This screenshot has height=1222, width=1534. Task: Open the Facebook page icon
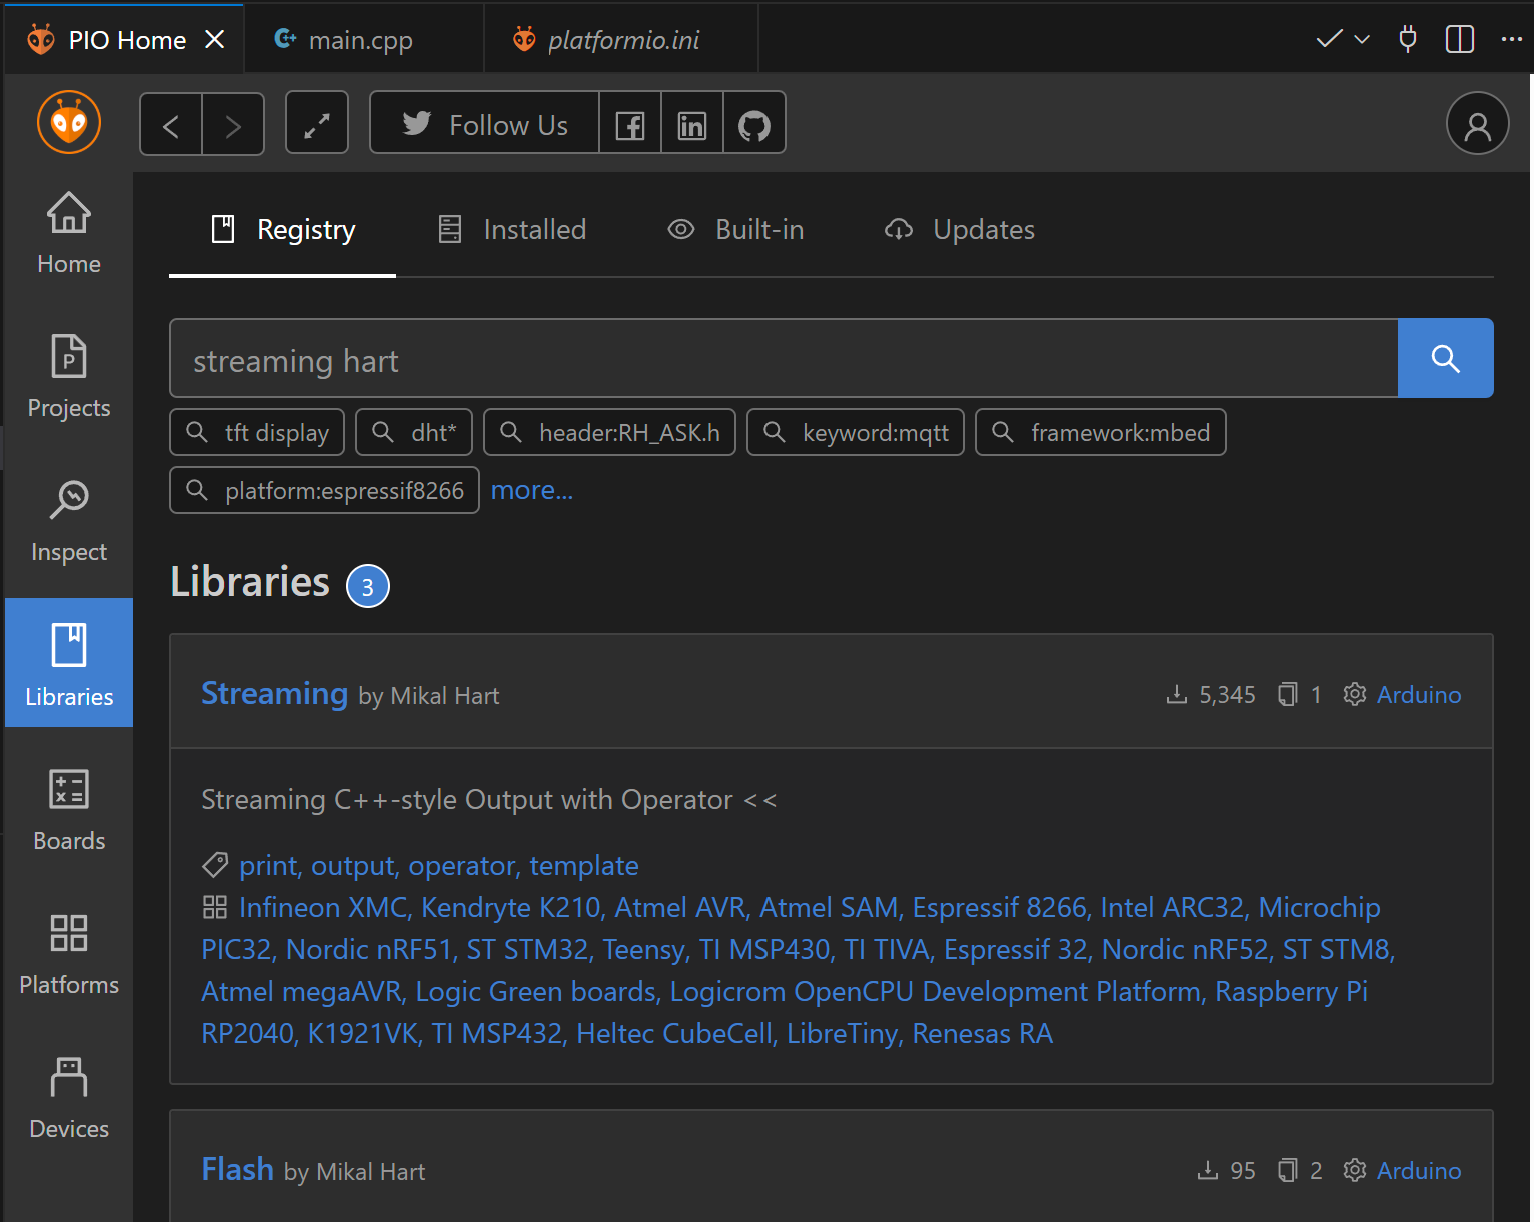click(630, 123)
